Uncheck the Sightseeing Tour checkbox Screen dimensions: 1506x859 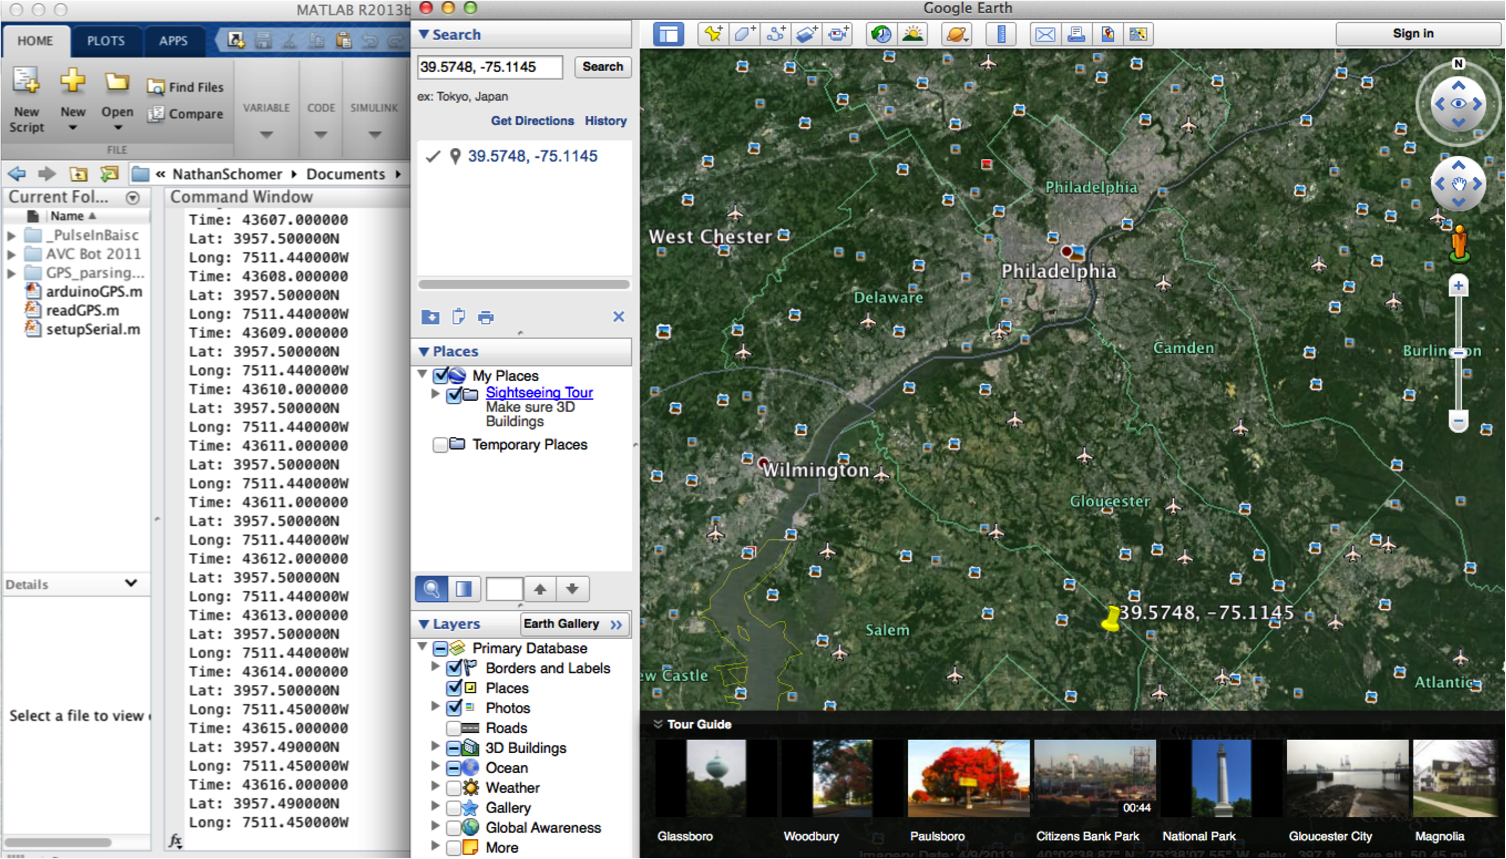coord(454,395)
